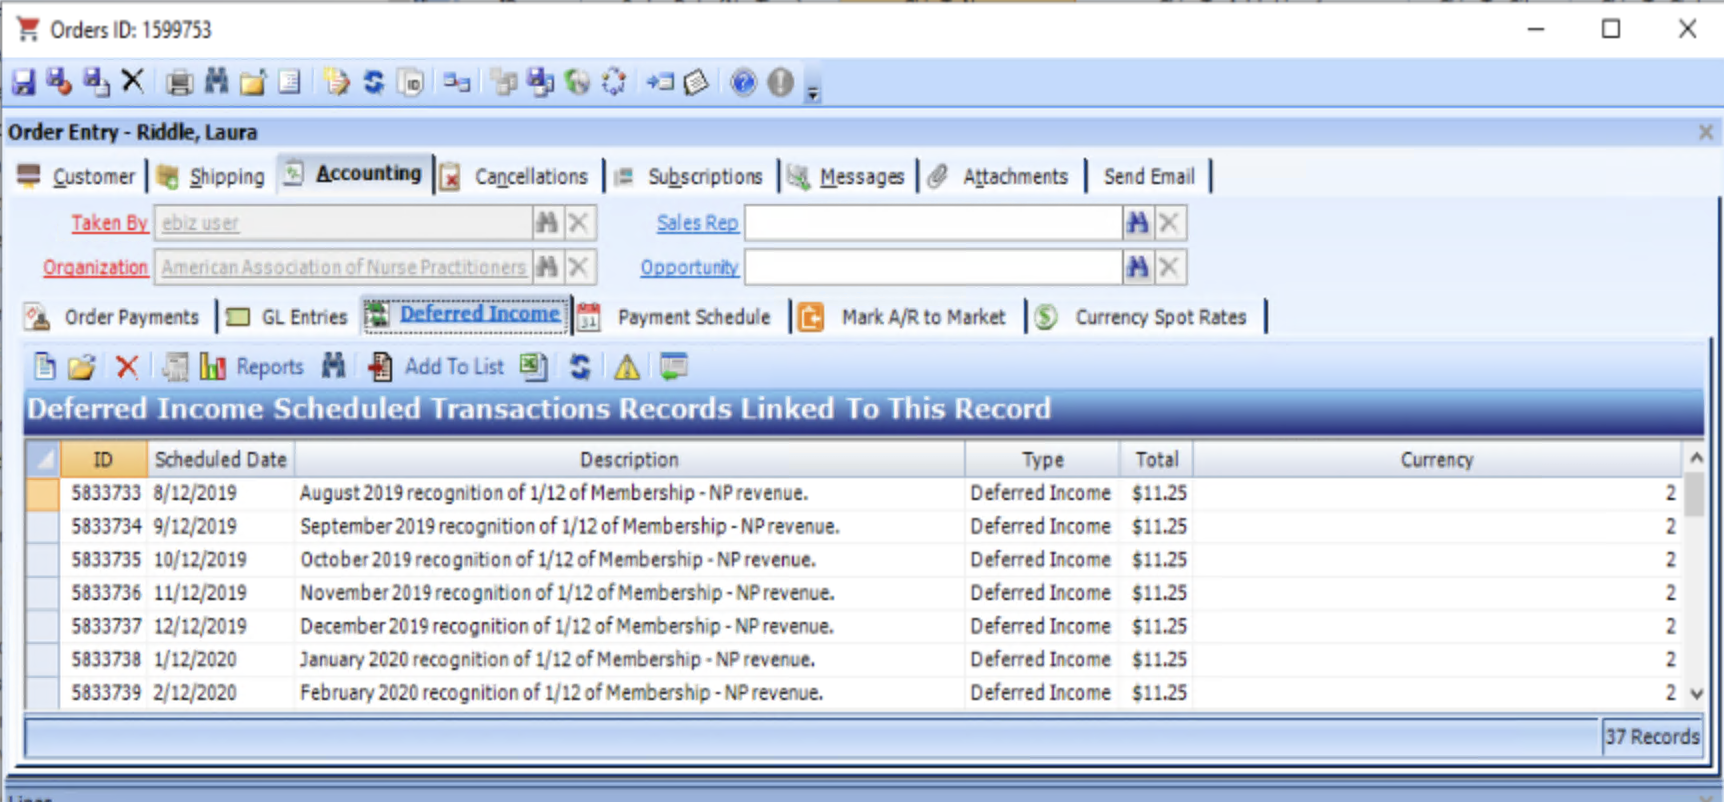The height and width of the screenshot is (802, 1724).
Task: Click the Opportunity link label
Action: coord(689,267)
